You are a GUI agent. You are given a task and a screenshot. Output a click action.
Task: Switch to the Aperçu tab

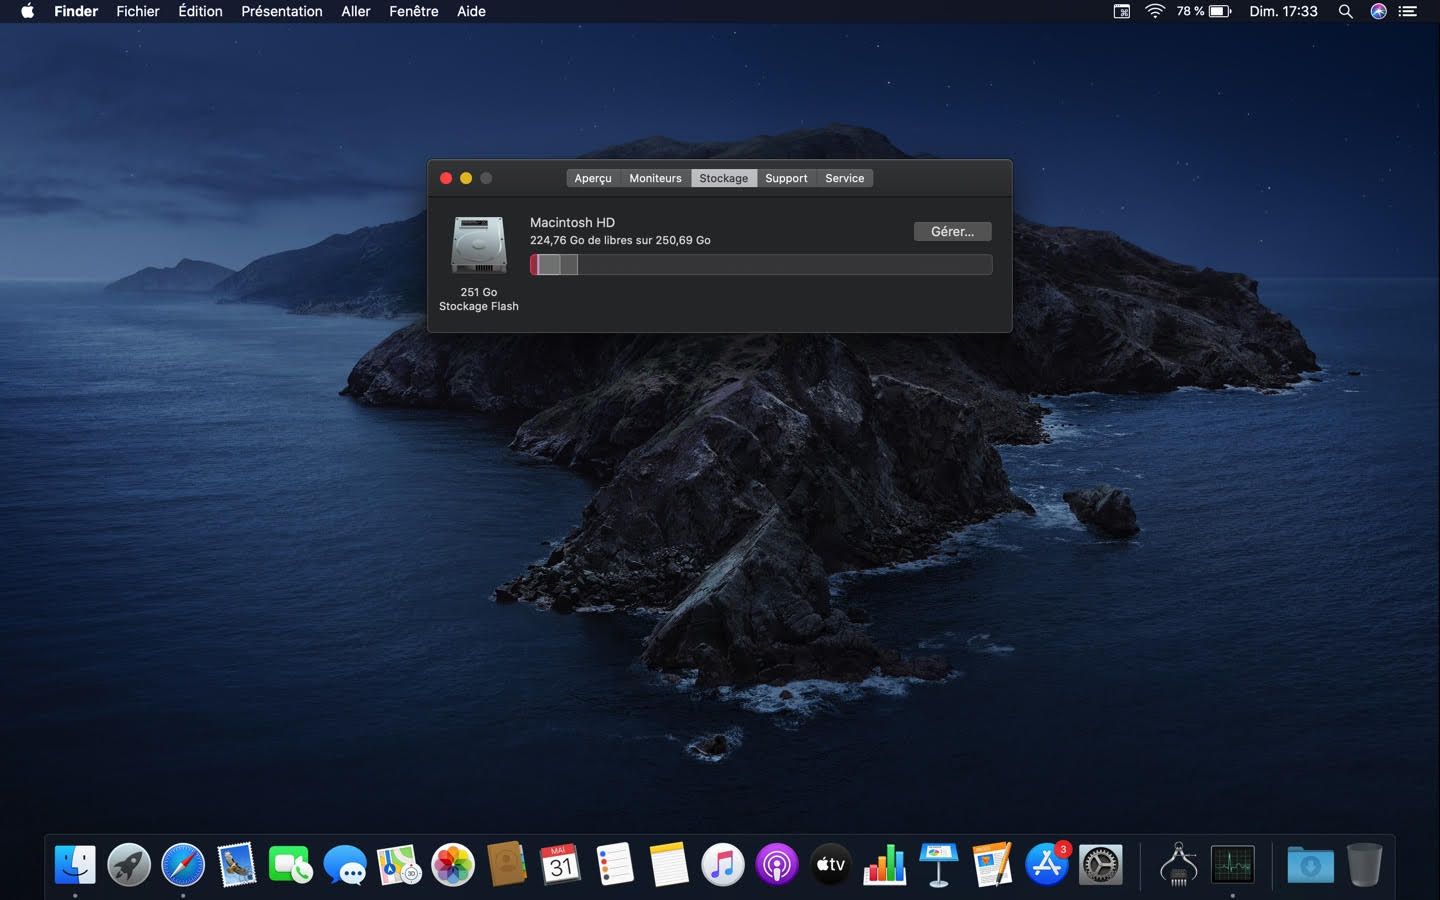[592, 178]
